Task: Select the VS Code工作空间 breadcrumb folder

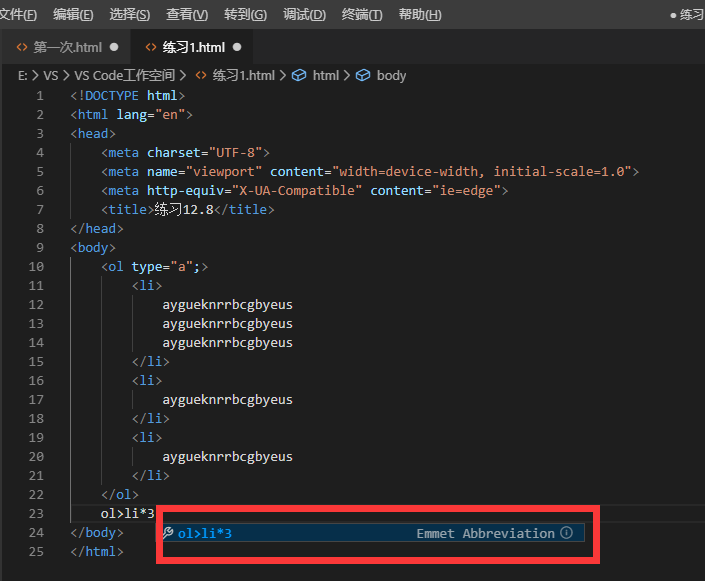Action: click(125, 76)
